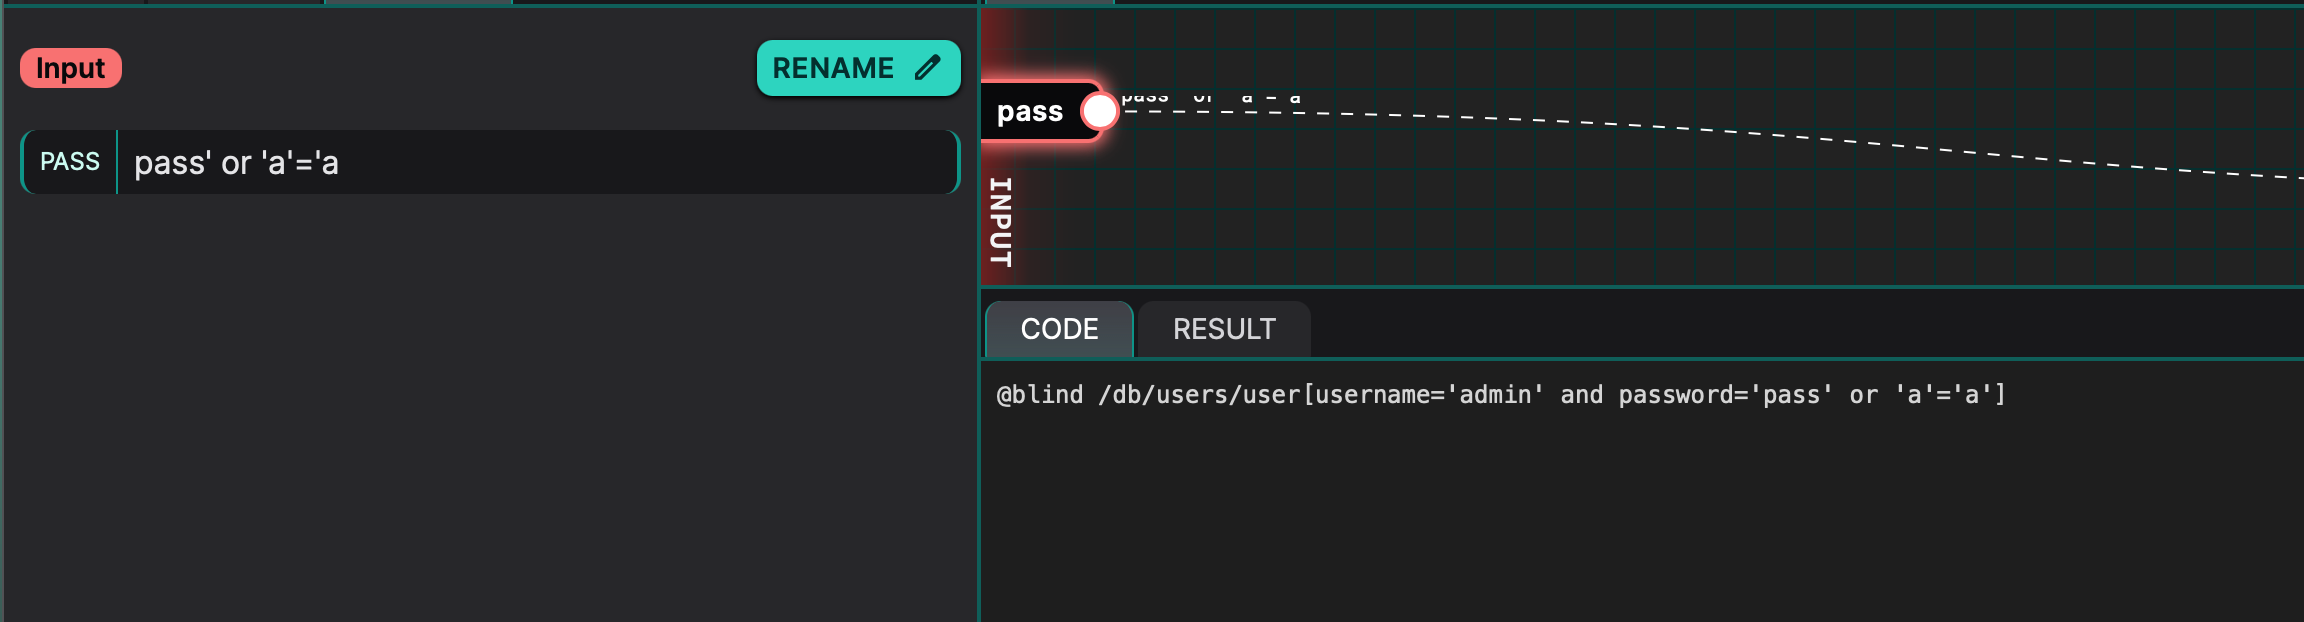
Task: Click the white output port of pass node
Action: pos(1099,111)
